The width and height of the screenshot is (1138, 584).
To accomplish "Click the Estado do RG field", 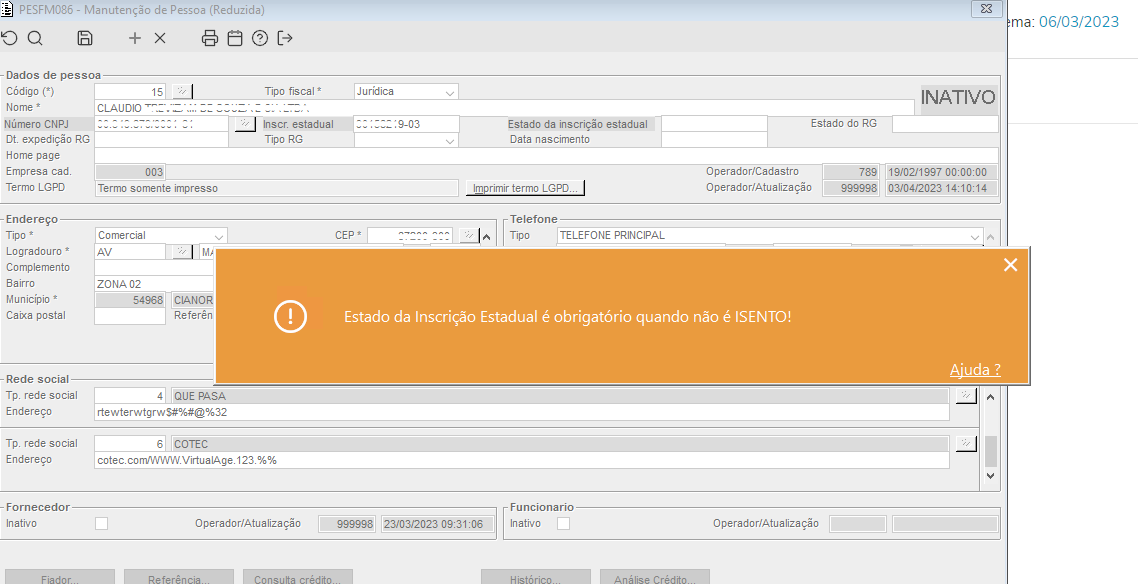I will [x=945, y=124].
